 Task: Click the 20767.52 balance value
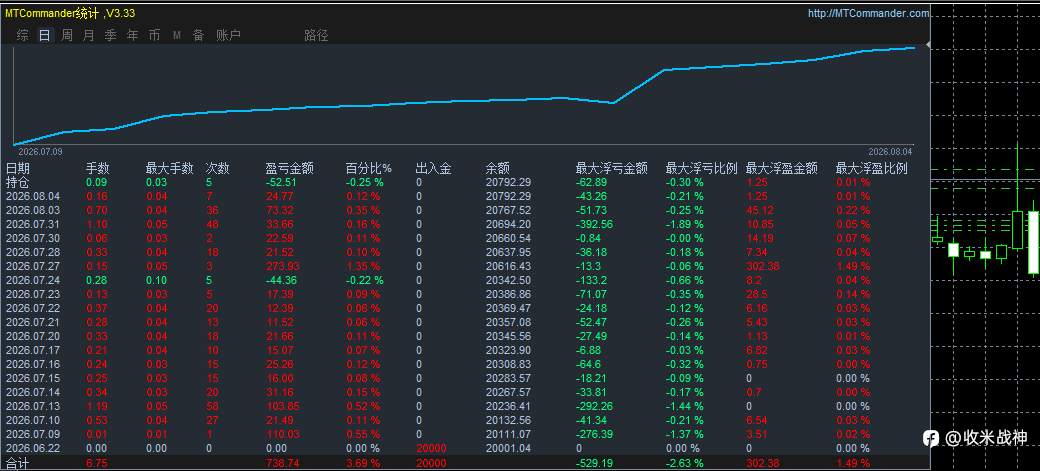click(509, 210)
